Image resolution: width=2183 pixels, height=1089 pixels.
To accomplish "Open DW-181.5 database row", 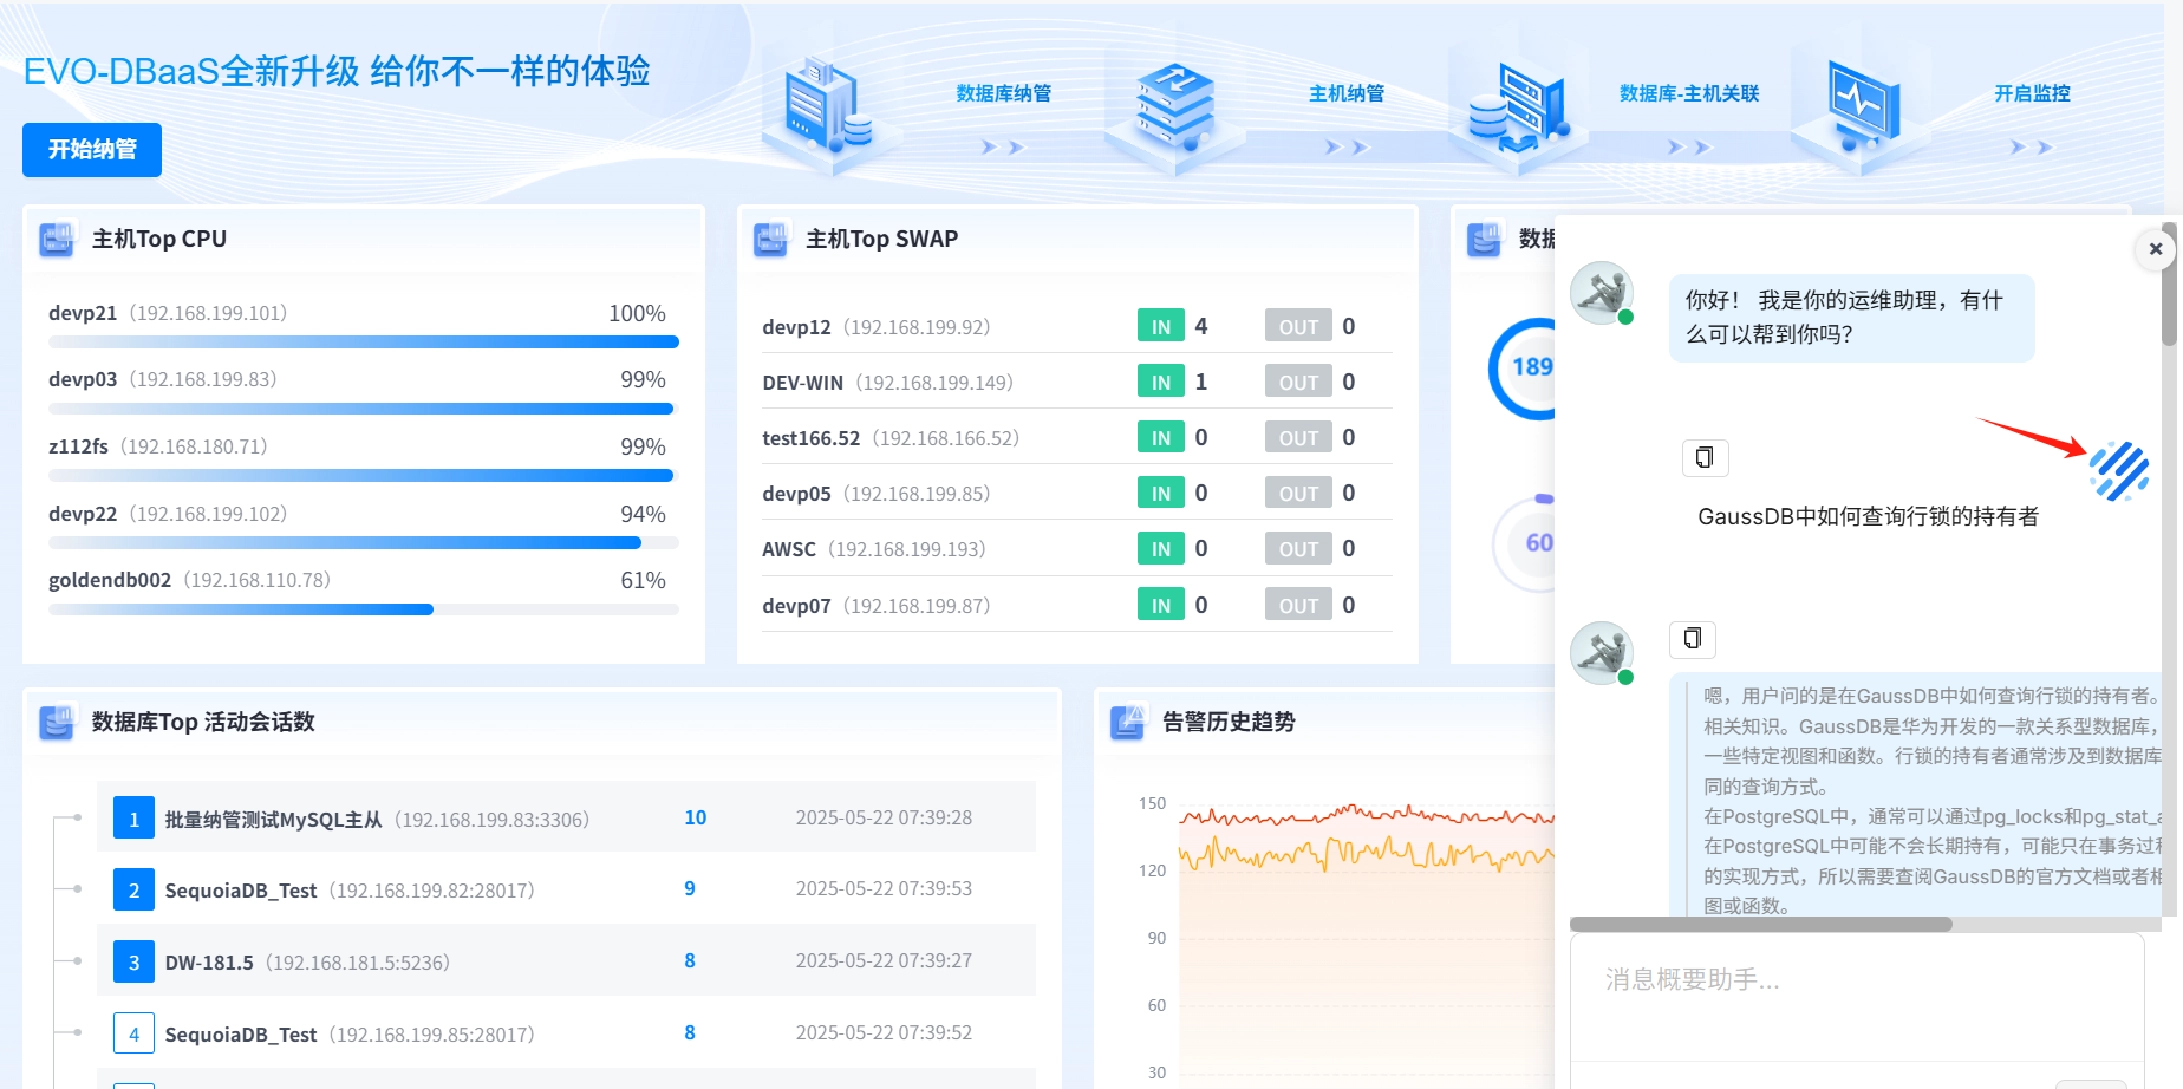I will pos(566,961).
